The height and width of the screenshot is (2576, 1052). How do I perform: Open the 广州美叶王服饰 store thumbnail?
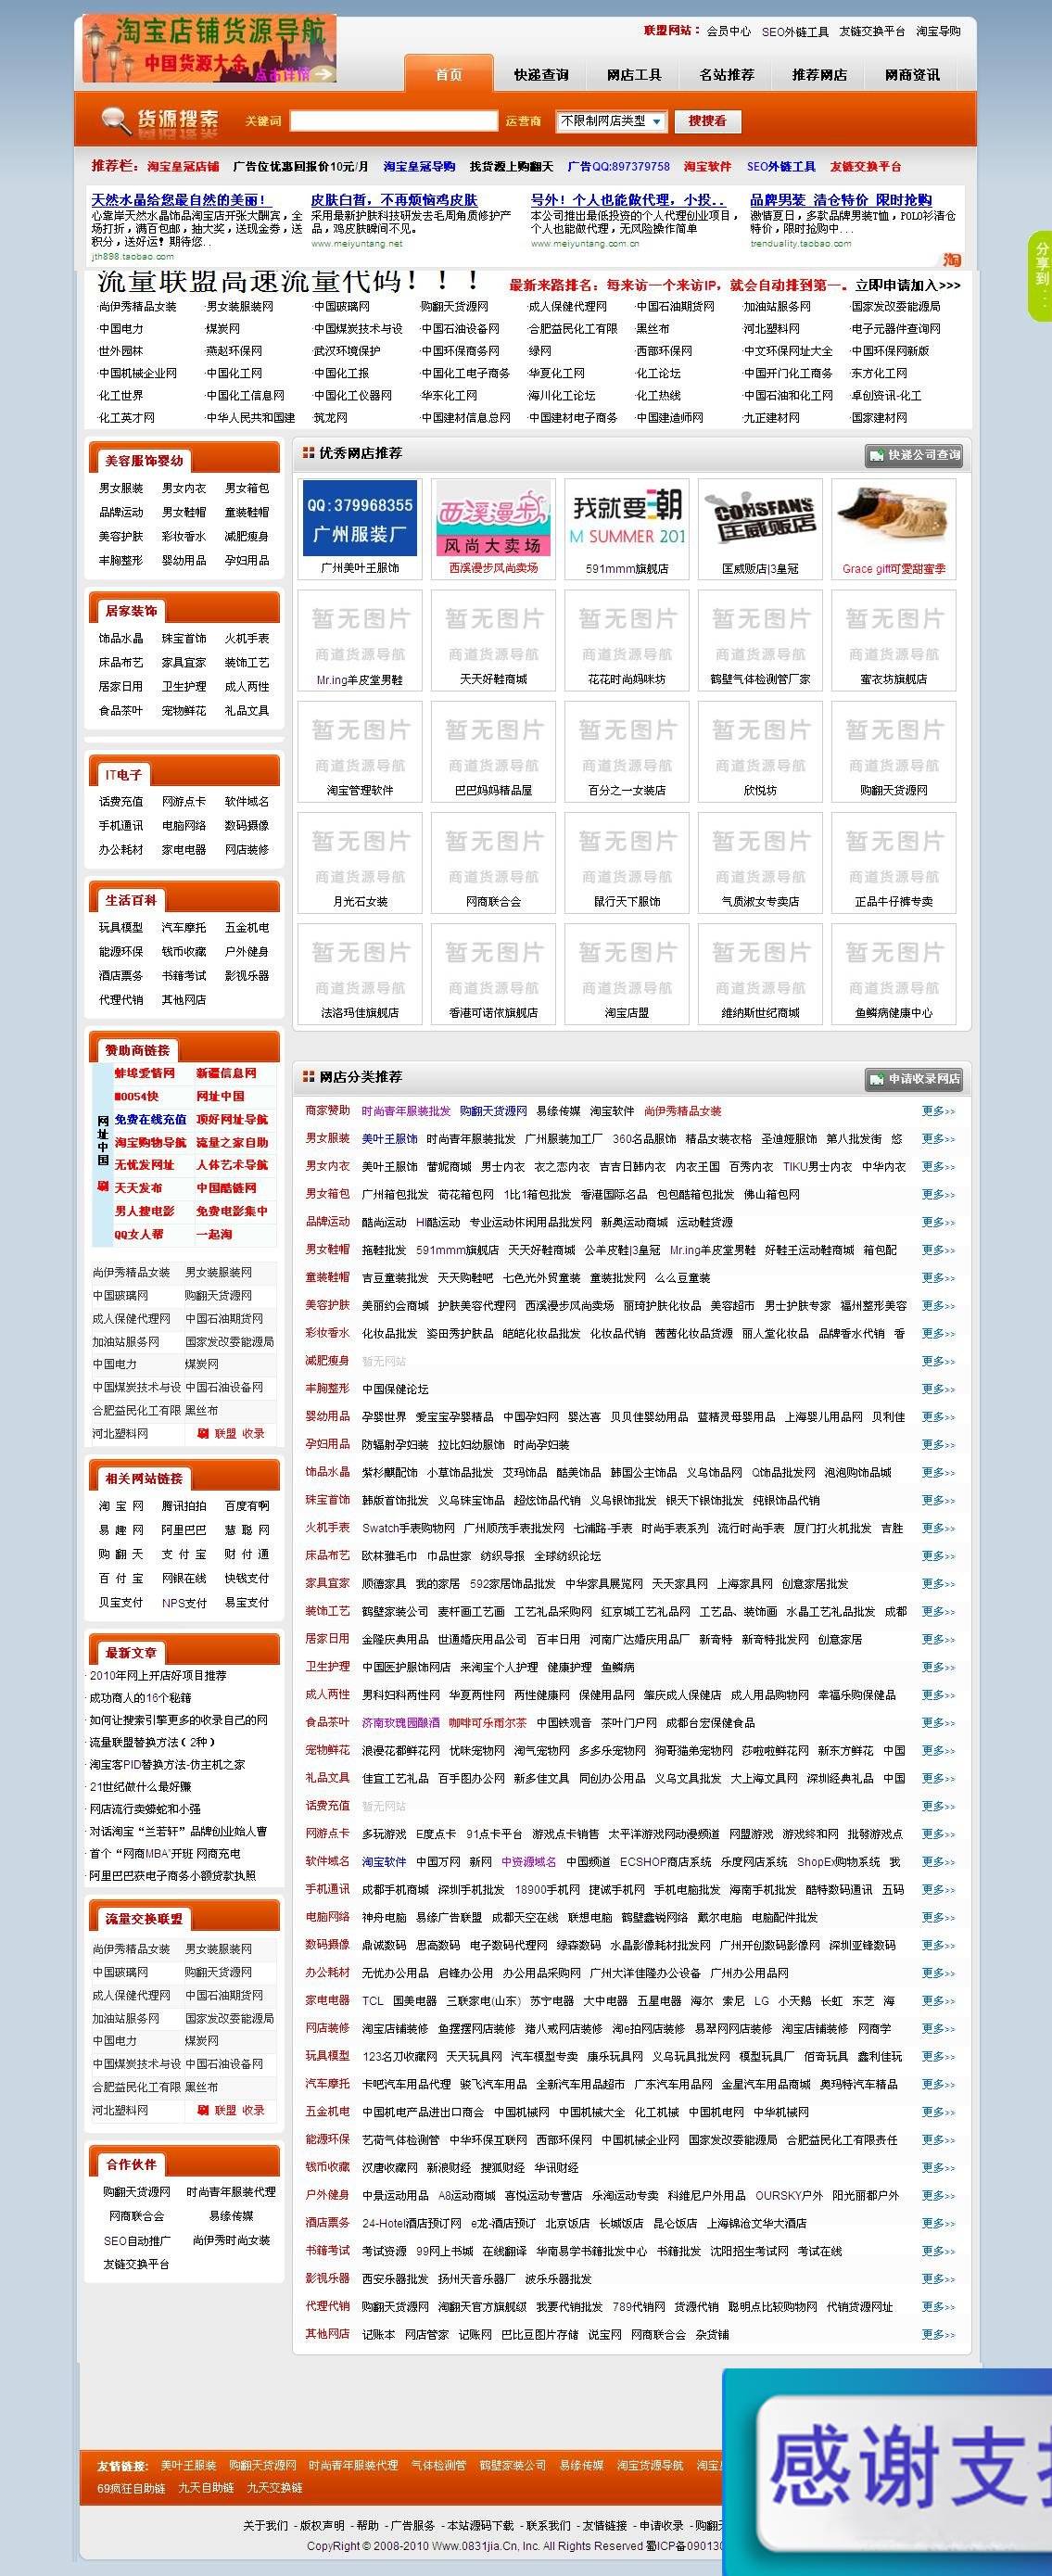[360, 528]
